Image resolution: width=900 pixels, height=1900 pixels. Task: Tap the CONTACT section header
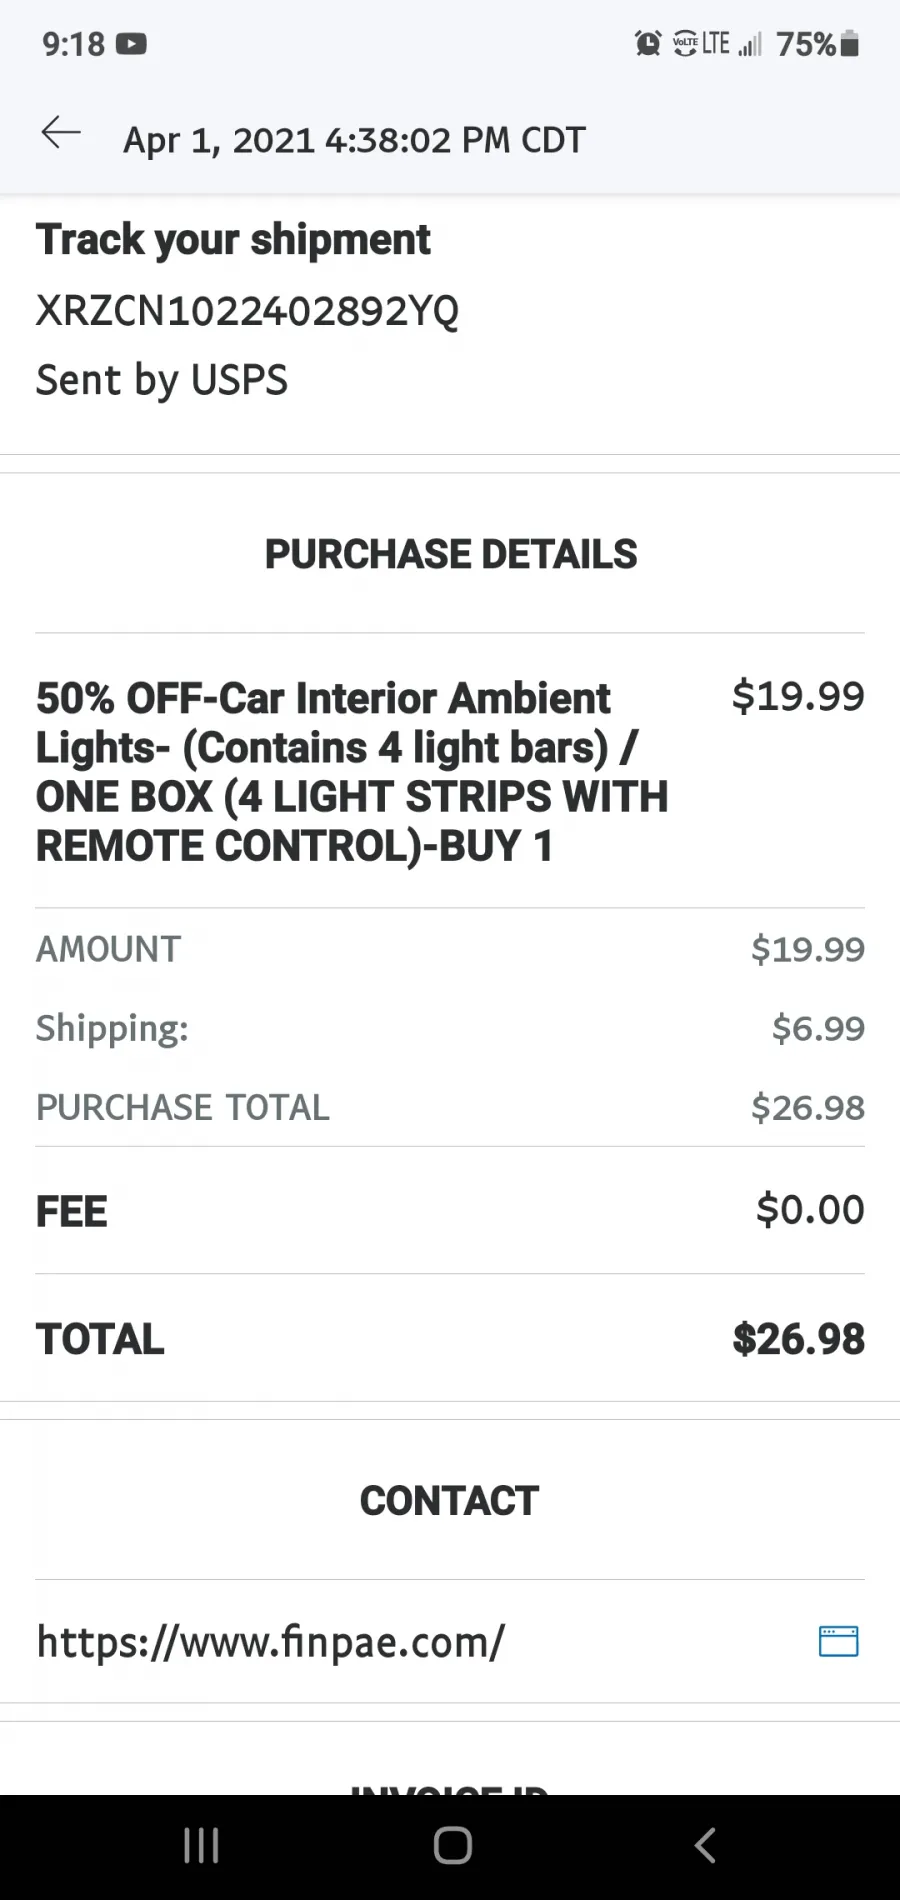coord(450,1500)
